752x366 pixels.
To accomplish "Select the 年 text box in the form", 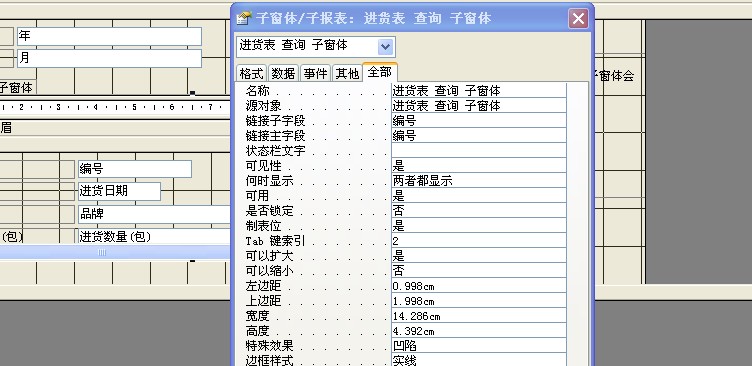I will tap(109, 36).
